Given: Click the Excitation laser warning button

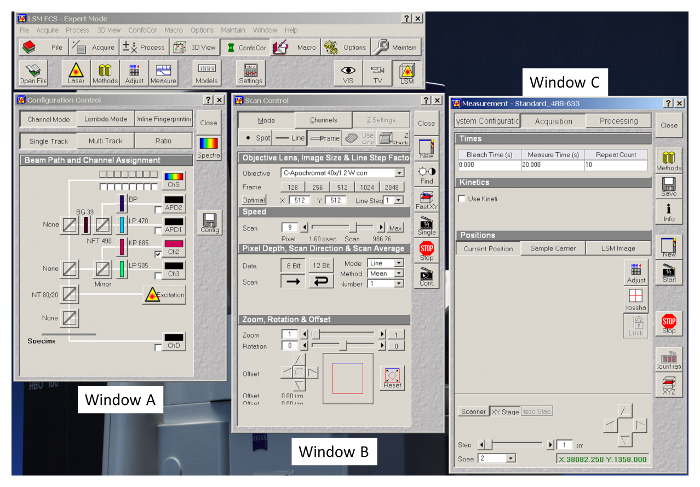Looking at the screenshot, I should pos(165,294).
